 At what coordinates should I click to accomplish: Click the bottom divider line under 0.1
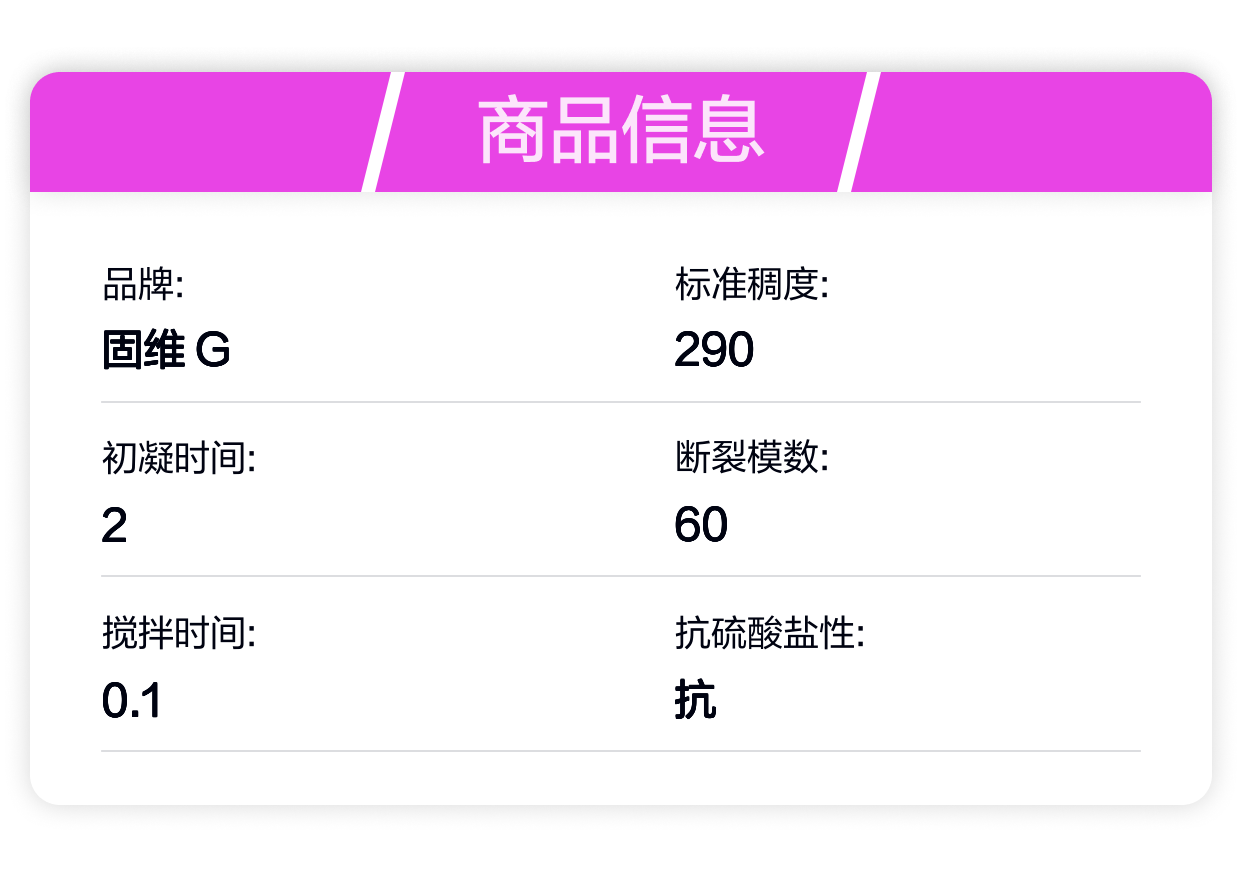pyautogui.click(x=621, y=750)
